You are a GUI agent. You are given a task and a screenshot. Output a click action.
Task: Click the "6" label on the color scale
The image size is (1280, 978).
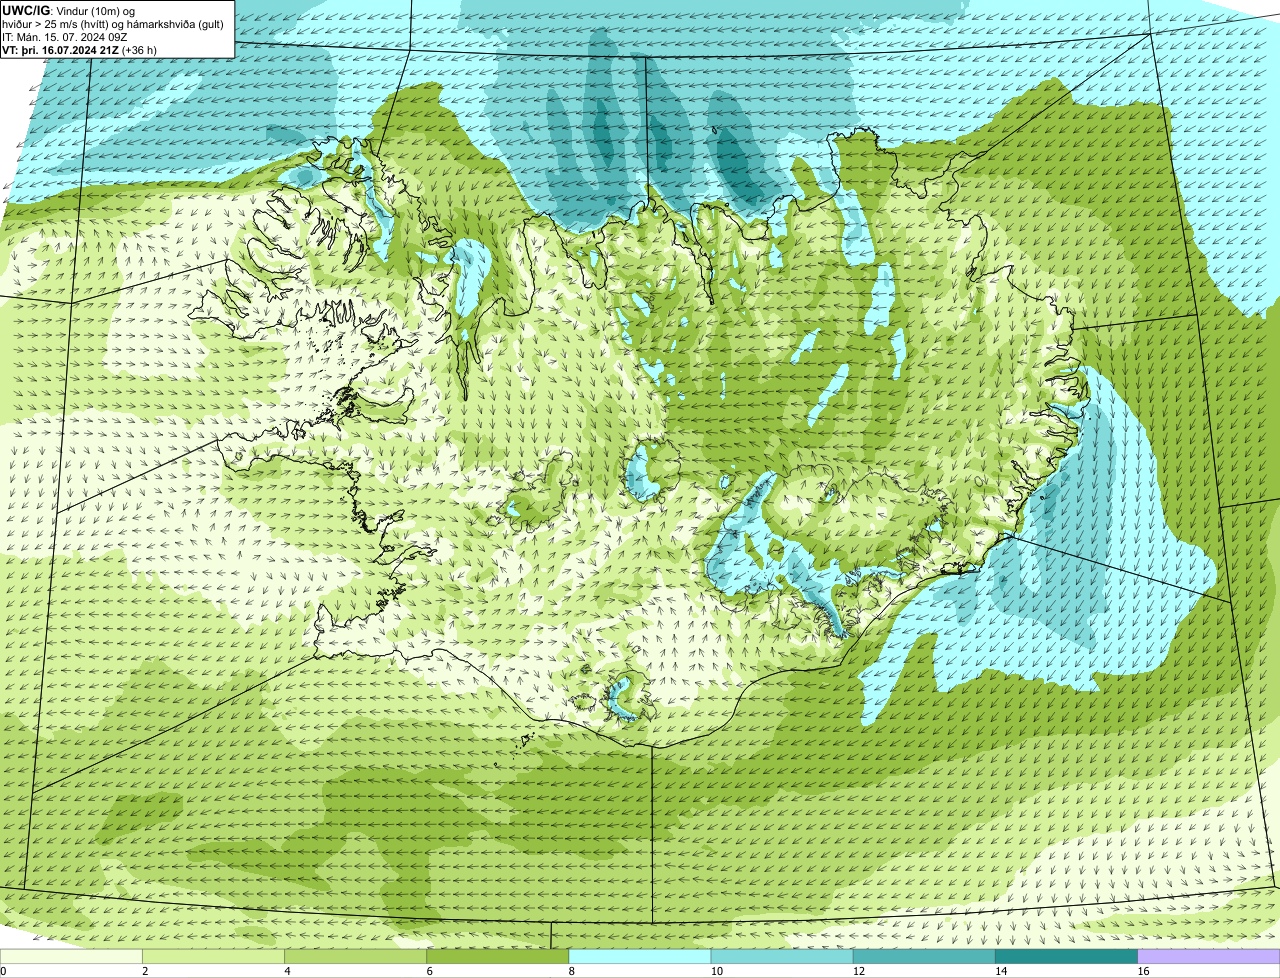[x=429, y=971]
